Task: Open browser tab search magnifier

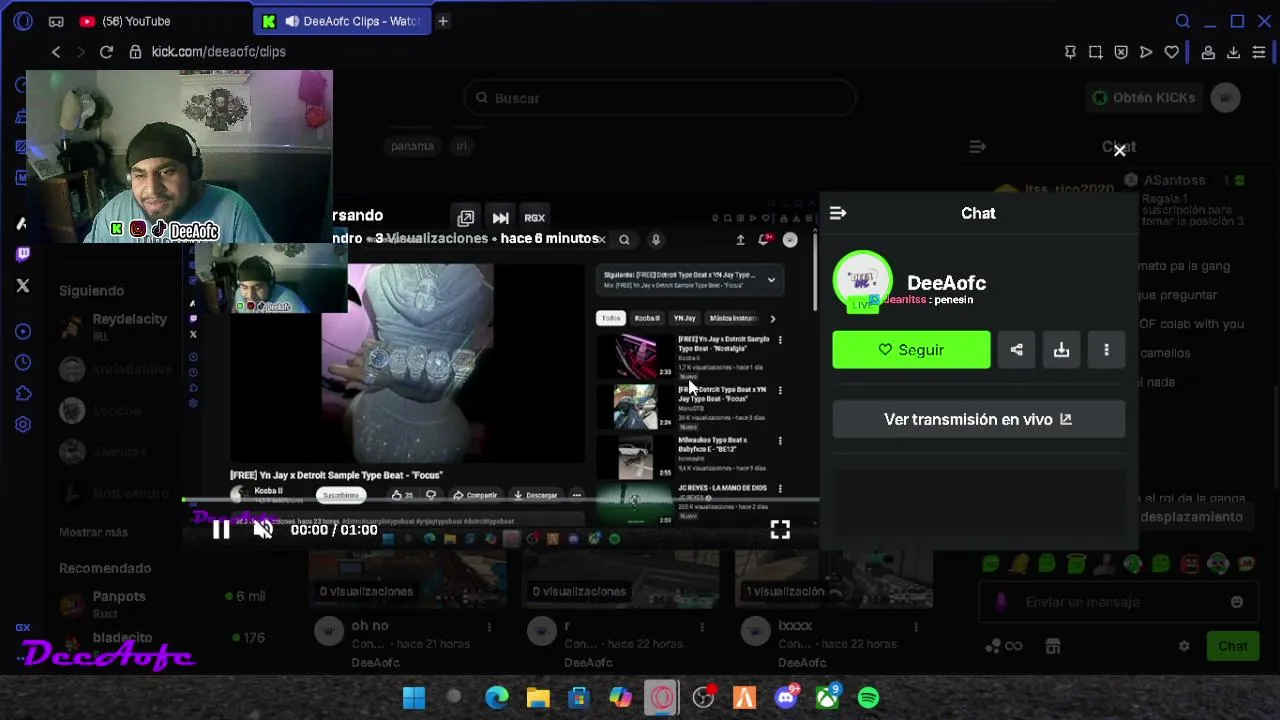Action: point(1183,21)
